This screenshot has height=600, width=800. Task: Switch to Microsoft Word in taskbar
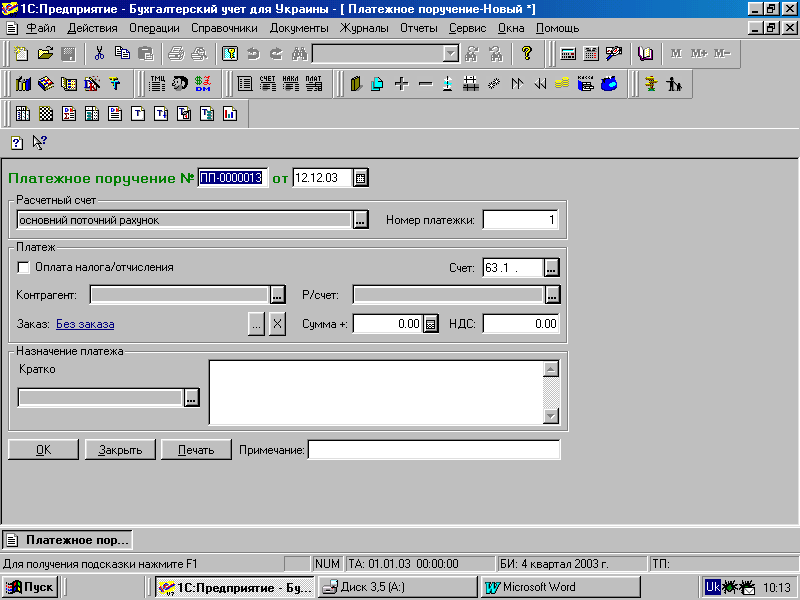[x=560, y=587]
